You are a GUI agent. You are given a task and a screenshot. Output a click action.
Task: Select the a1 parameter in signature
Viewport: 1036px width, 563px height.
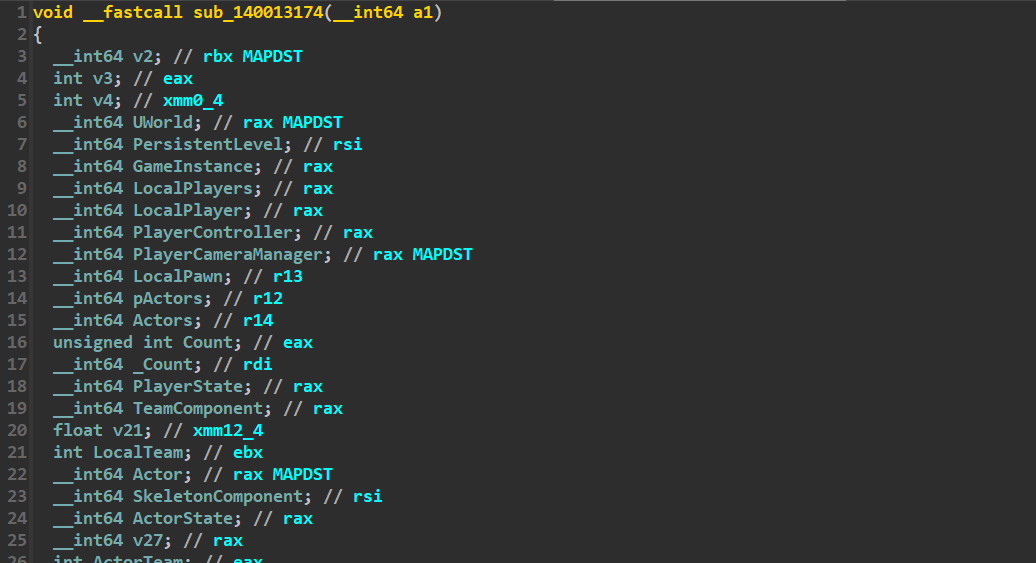423,13
